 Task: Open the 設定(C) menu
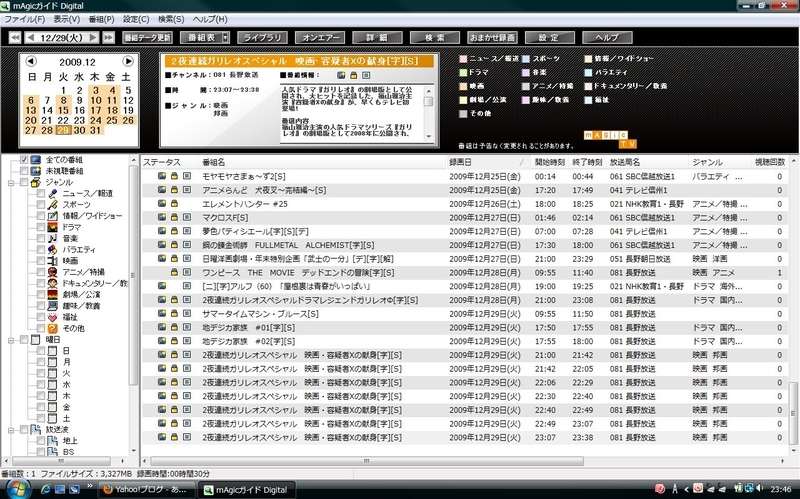click(x=136, y=19)
